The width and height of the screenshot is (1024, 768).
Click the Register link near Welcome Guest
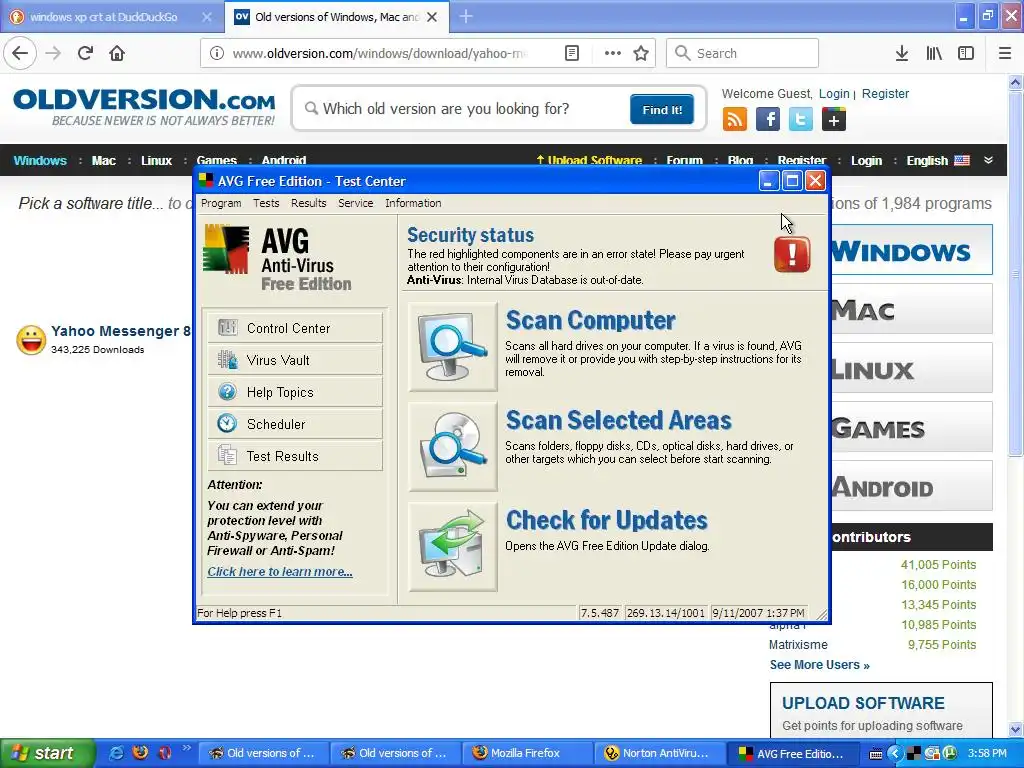tap(885, 93)
